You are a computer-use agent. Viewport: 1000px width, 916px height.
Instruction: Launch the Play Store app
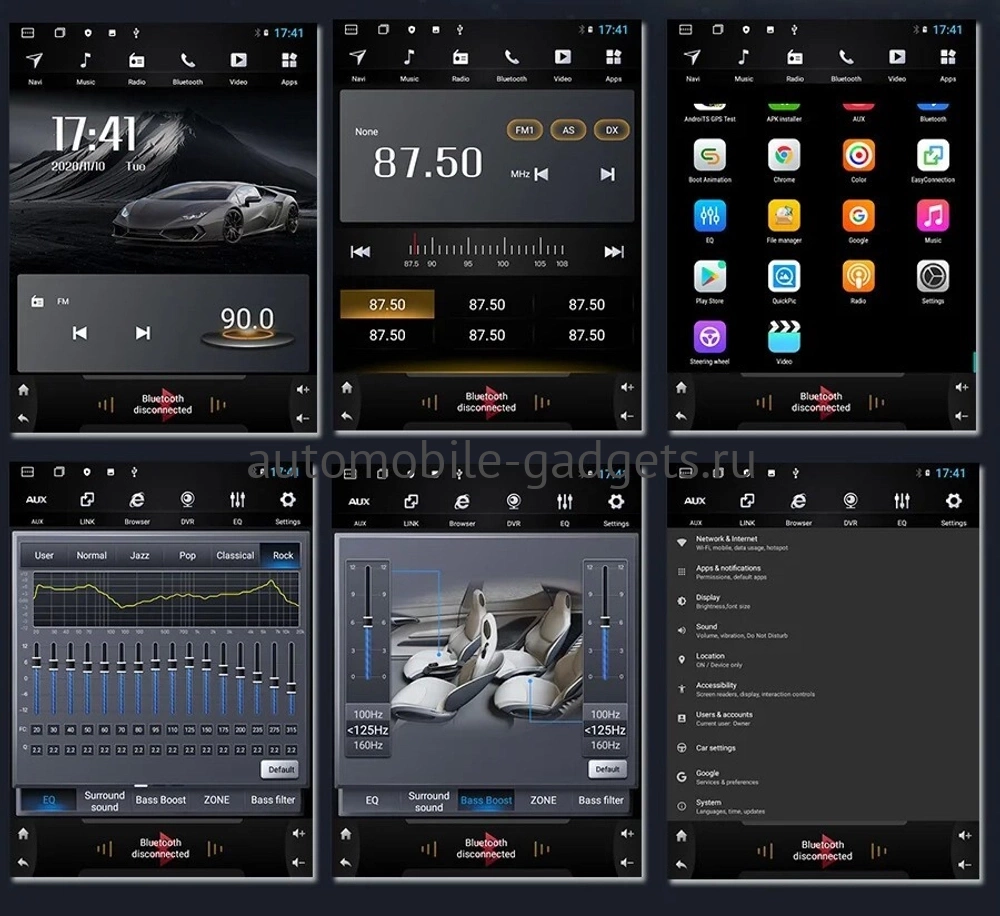[x=710, y=277]
